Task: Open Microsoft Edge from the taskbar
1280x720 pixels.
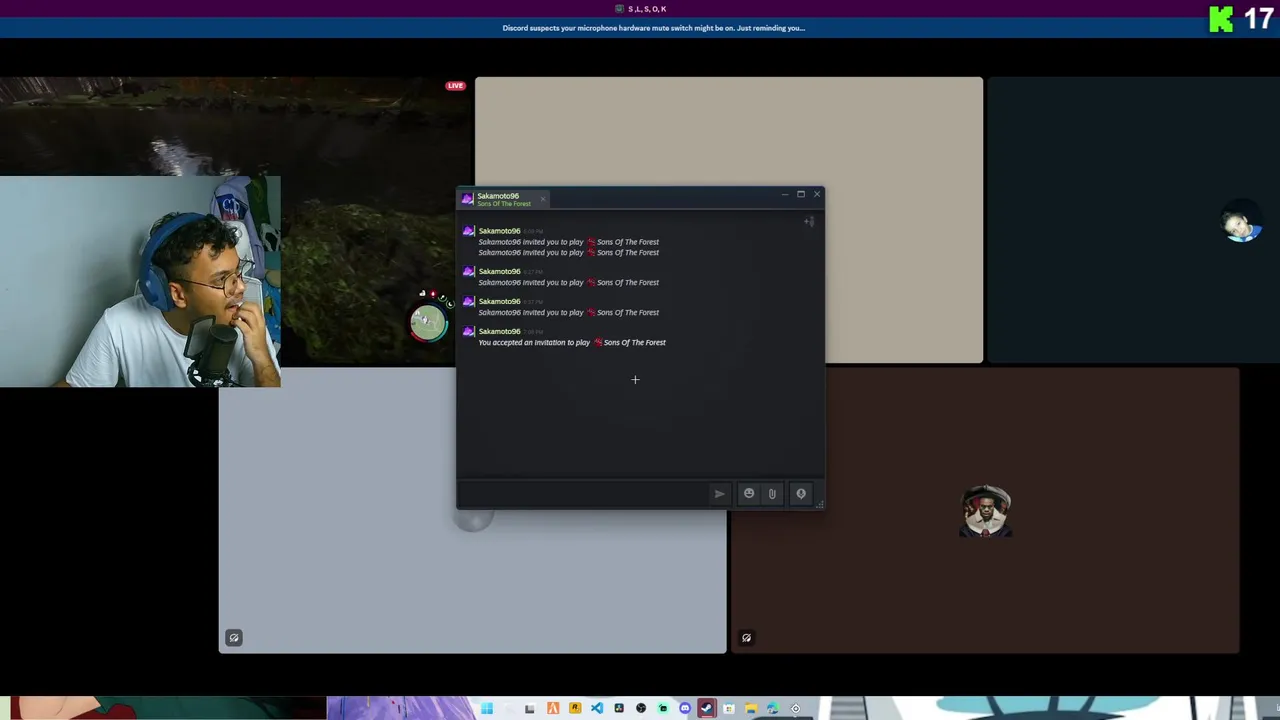Action: 773,709
